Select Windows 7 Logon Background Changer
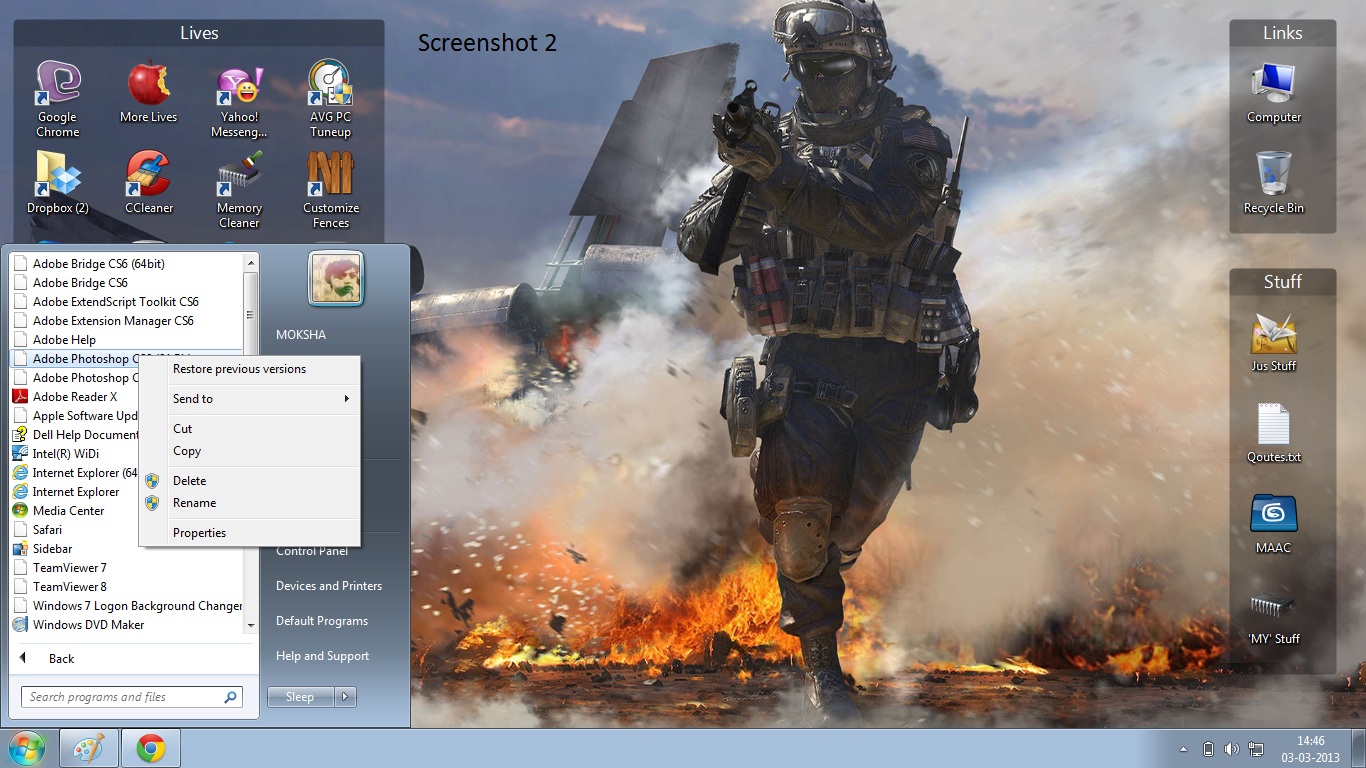The height and width of the screenshot is (768, 1366). pyautogui.click(x=137, y=606)
